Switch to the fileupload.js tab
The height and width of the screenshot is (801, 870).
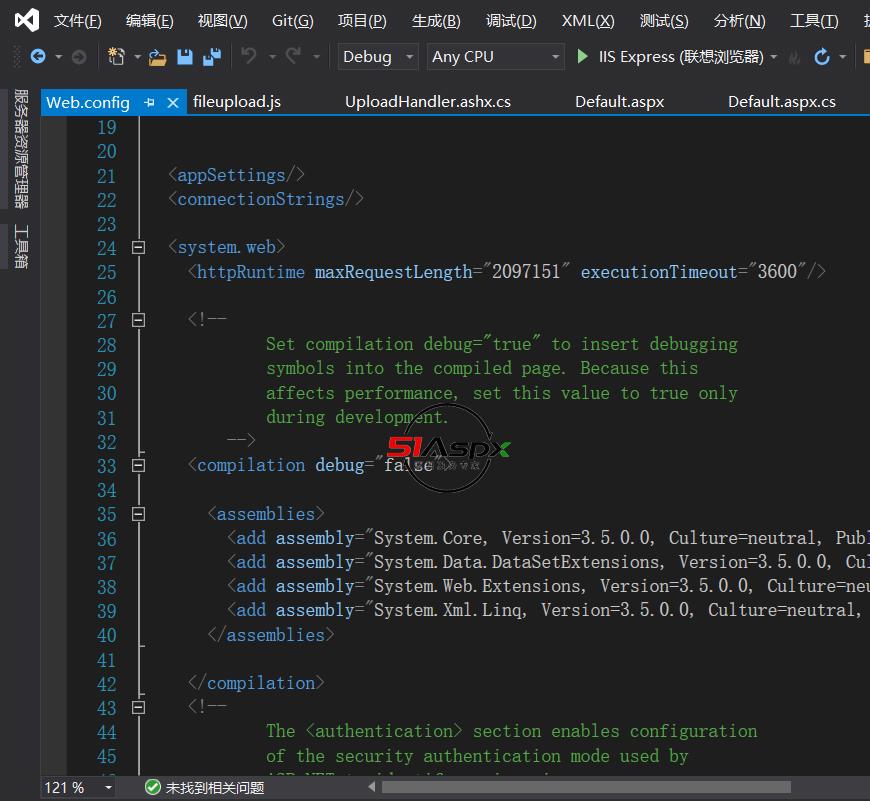(x=237, y=102)
